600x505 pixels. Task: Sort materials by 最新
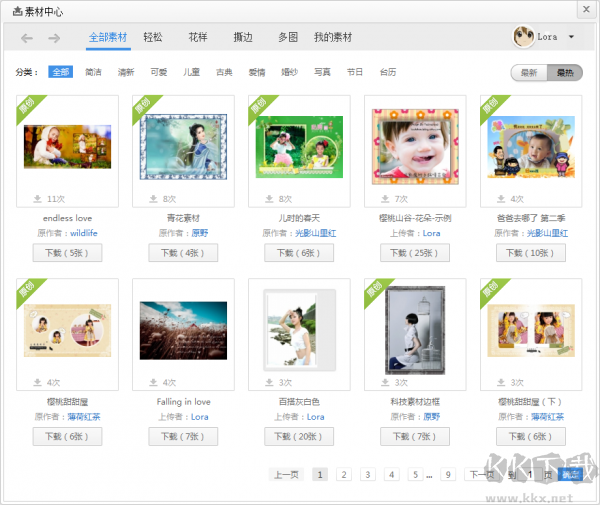(x=529, y=73)
